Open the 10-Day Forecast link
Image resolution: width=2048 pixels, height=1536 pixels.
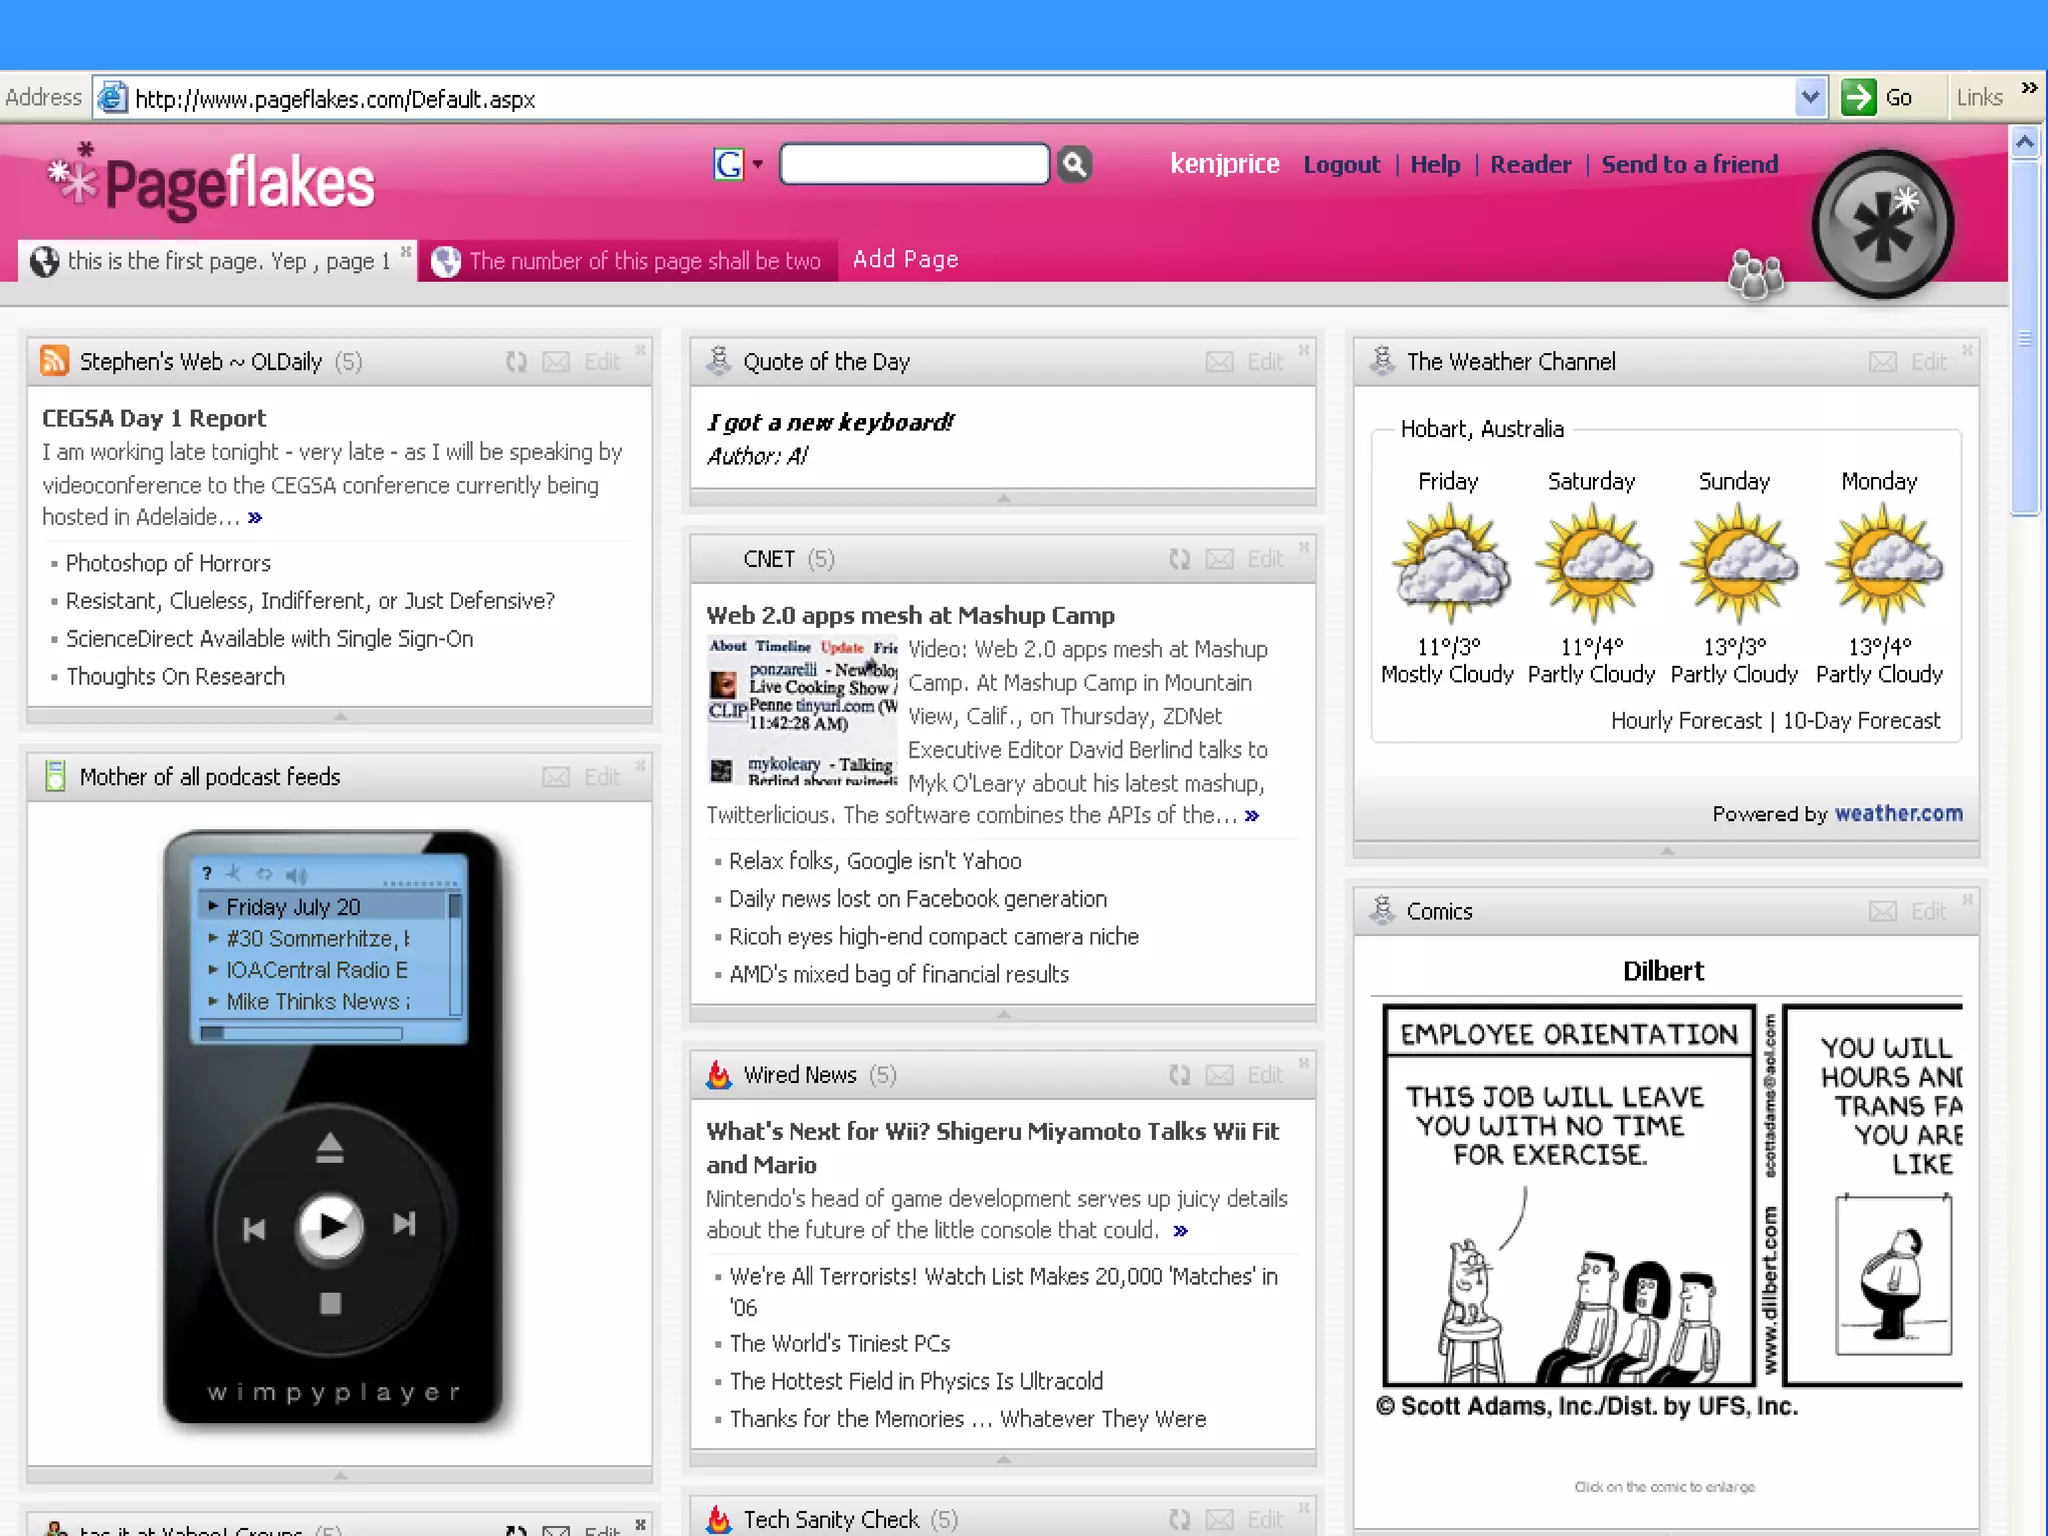tap(1861, 721)
